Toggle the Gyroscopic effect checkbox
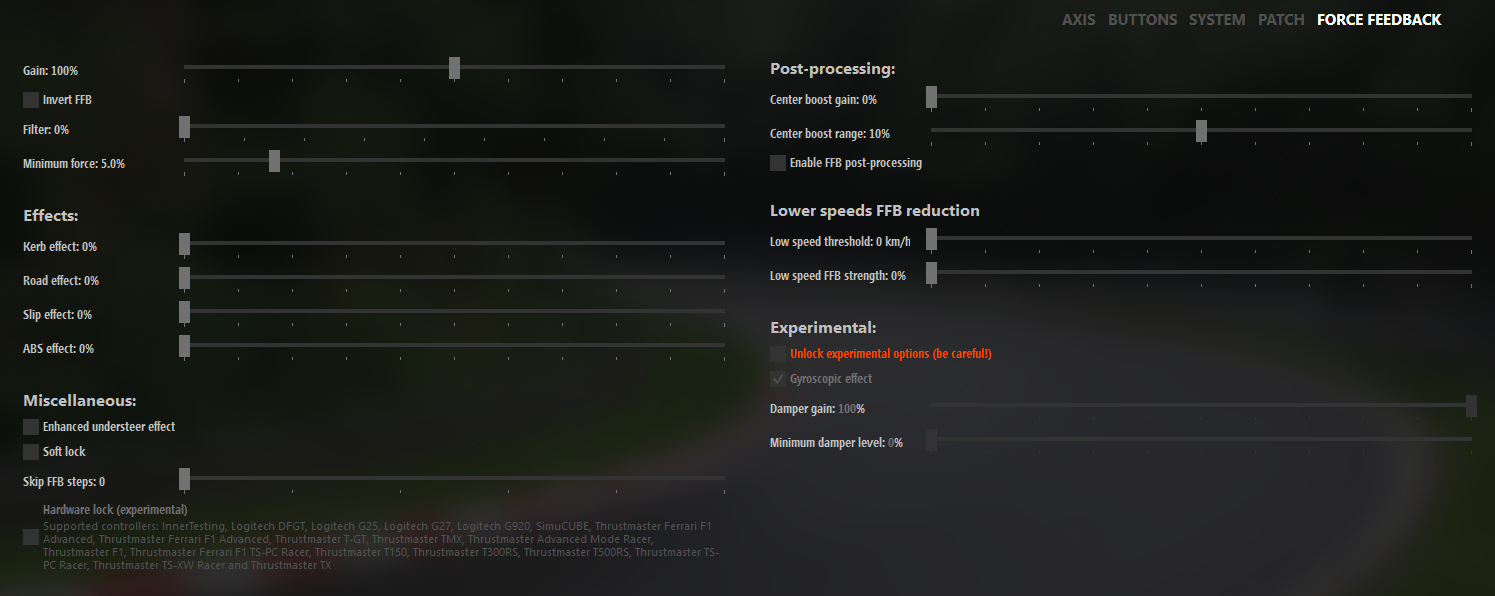 coord(778,379)
